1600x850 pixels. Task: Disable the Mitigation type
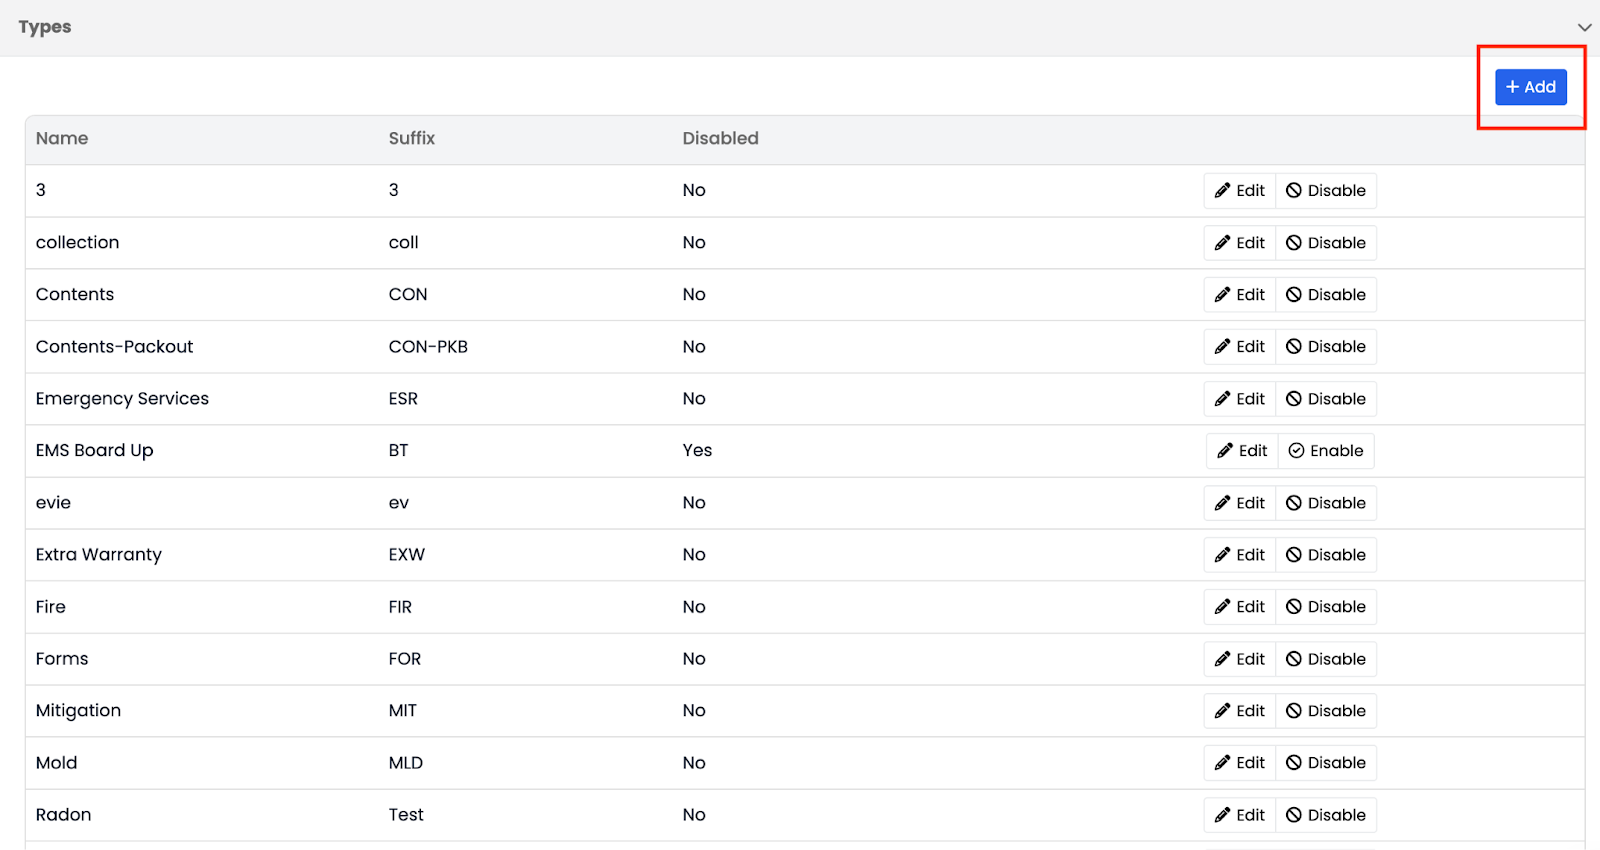[1326, 711]
